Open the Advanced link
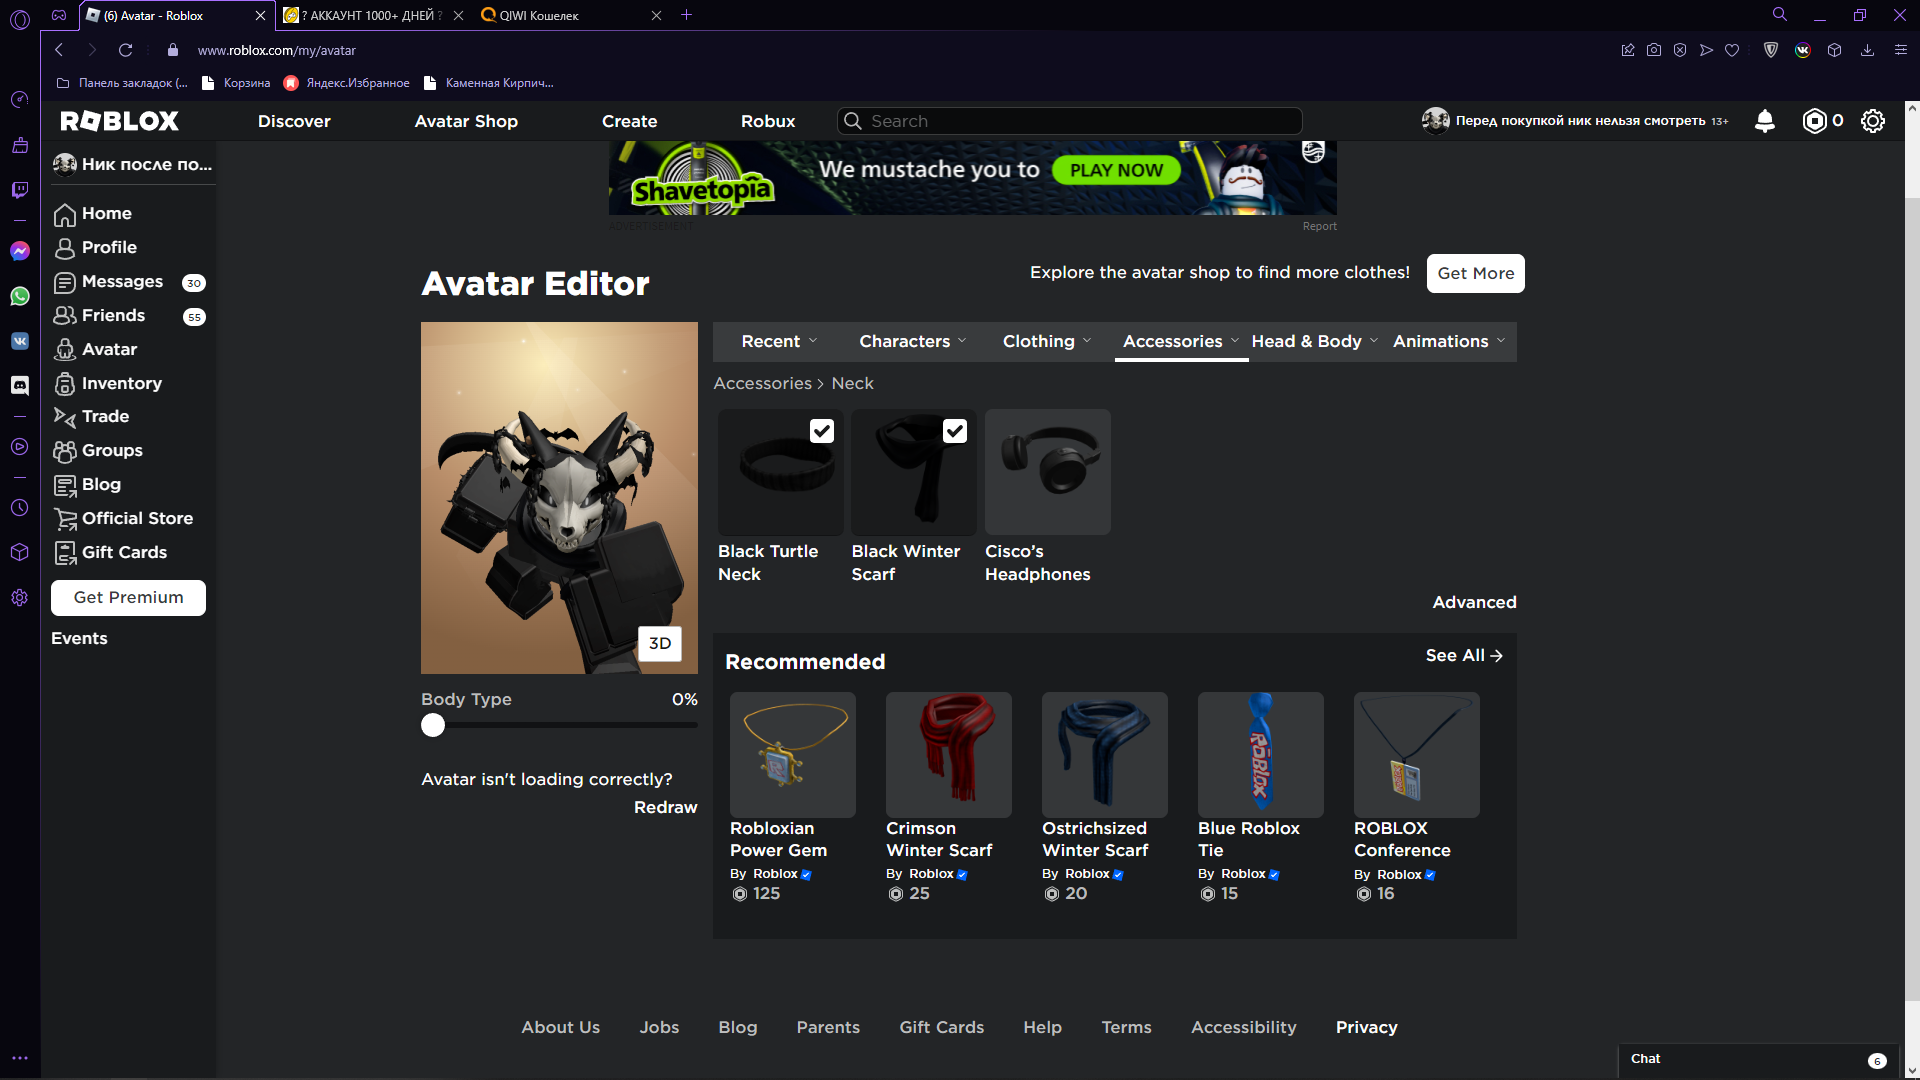This screenshot has width=1920, height=1080. tap(1474, 602)
